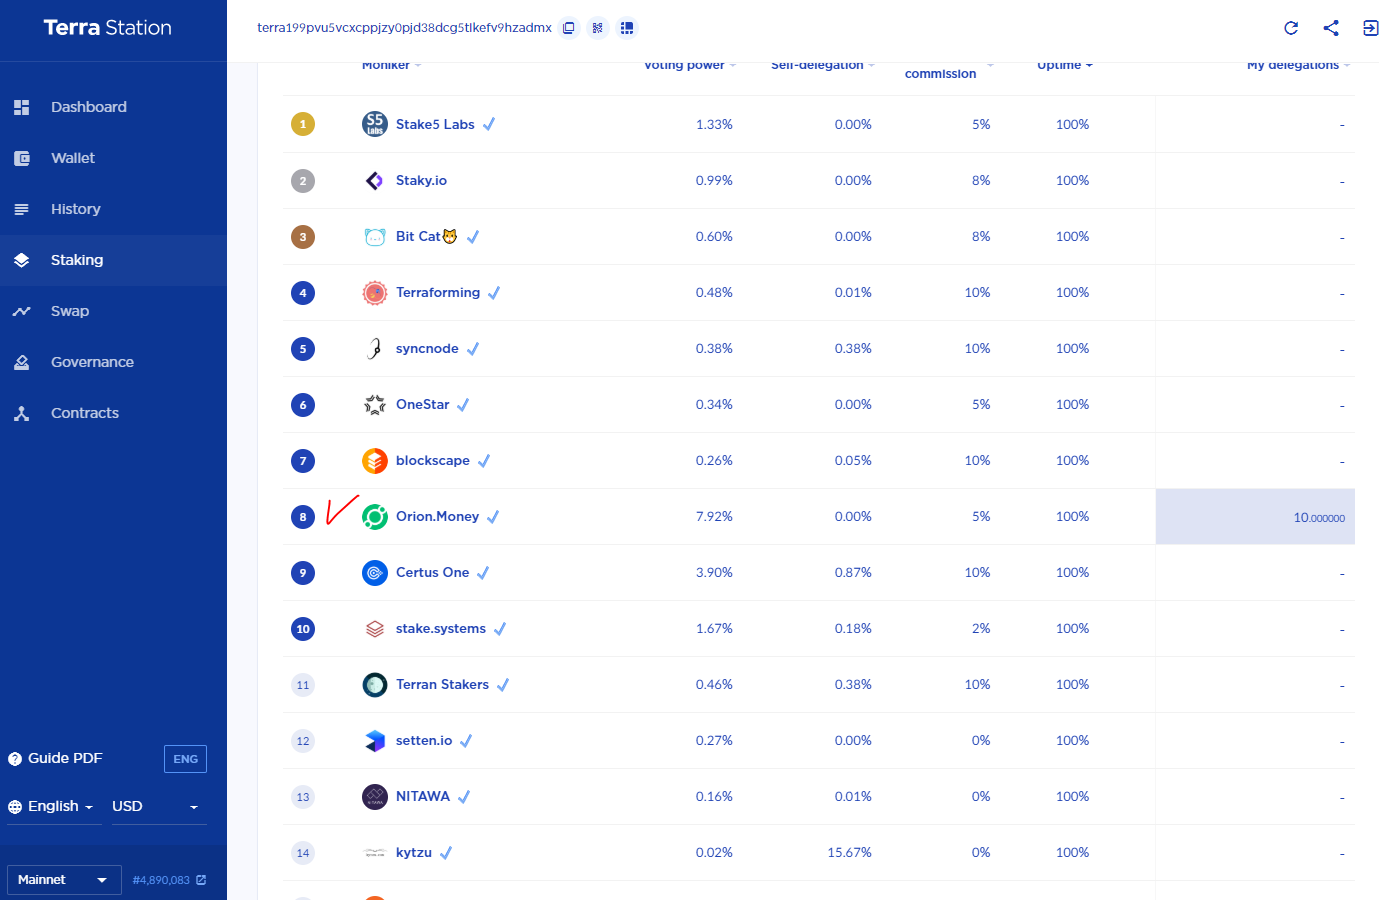This screenshot has height=900, width=1379.
Task: Show QR code for wallet address
Action: (x=597, y=28)
